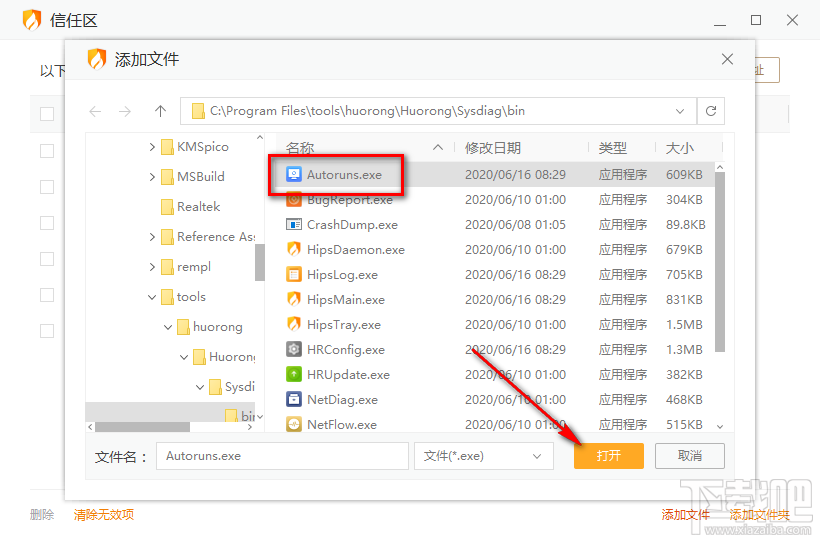The image size is (820, 540).
Task: Go back with the left arrow
Action: click(95, 111)
